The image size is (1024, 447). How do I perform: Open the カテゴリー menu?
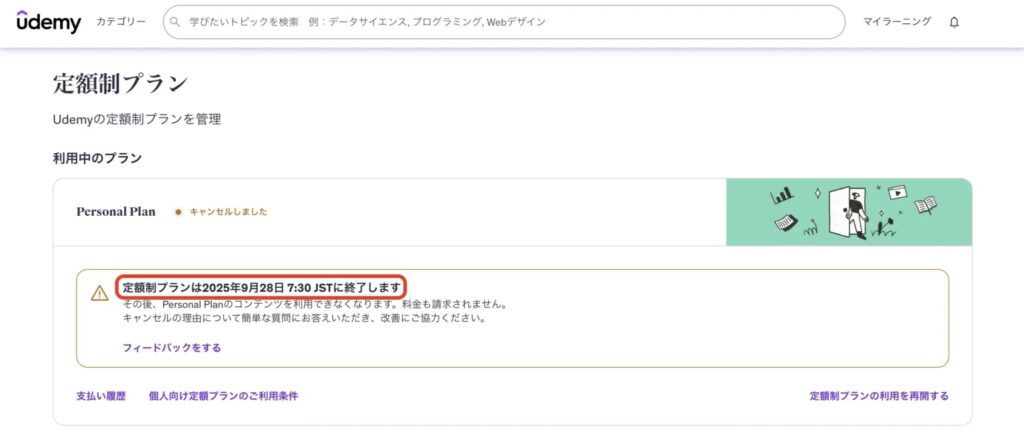[x=121, y=21]
